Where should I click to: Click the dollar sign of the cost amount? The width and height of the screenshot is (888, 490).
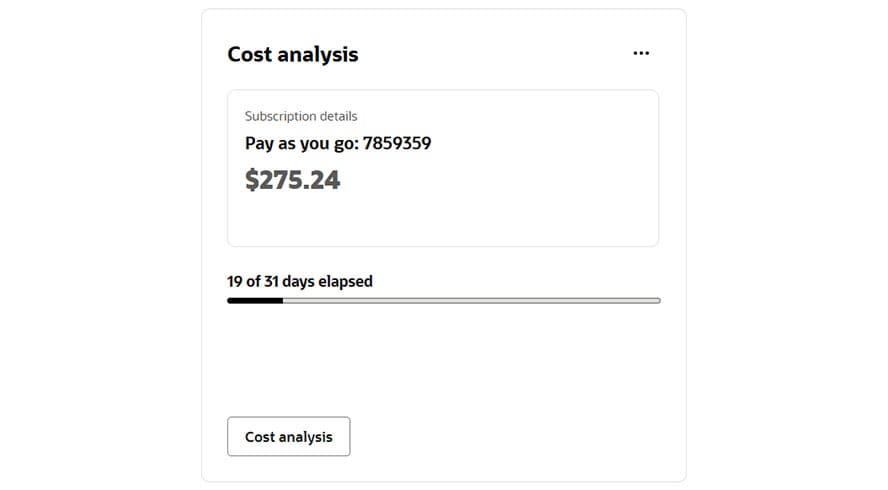[252, 180]
